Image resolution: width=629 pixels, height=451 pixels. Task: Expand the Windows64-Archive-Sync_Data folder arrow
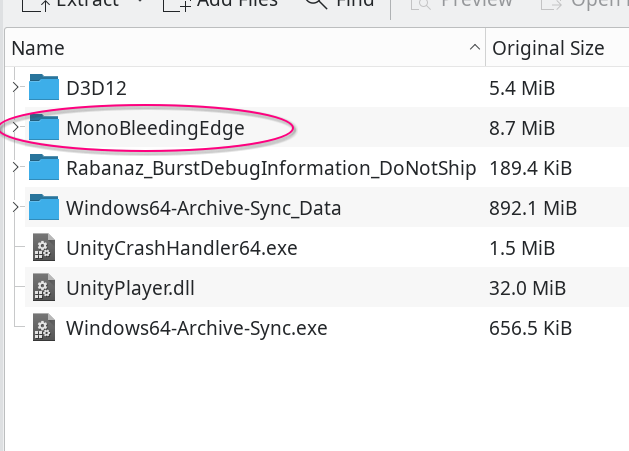pos(15,208)
